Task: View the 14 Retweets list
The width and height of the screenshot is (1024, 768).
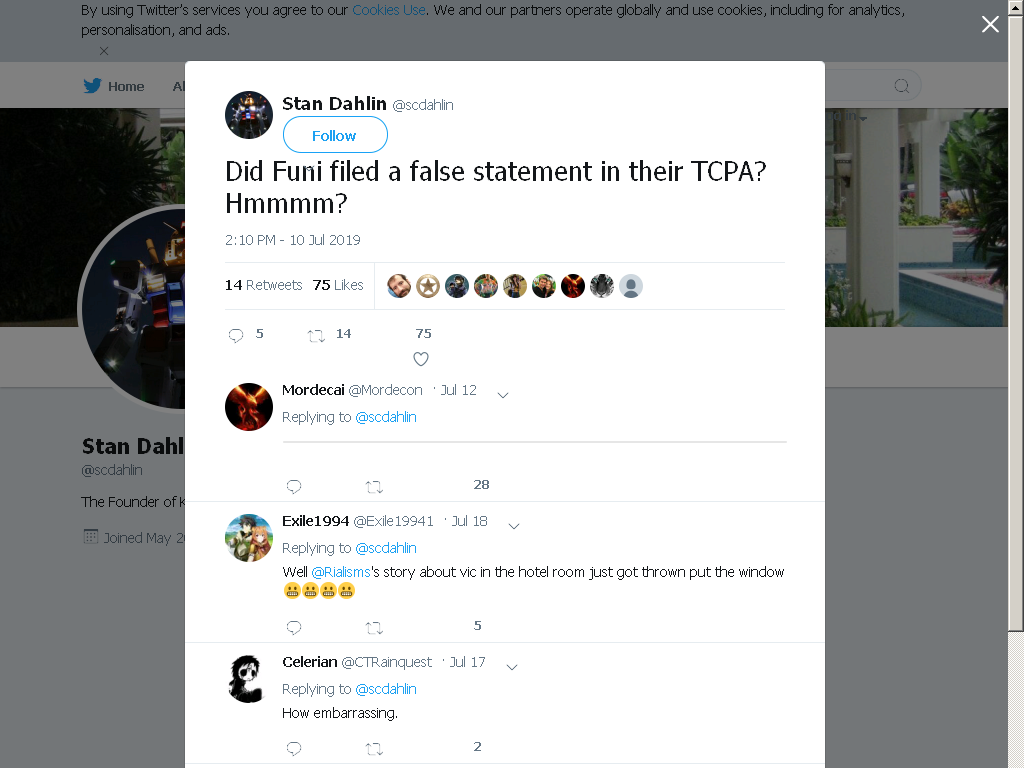Action: pos(263,285)
